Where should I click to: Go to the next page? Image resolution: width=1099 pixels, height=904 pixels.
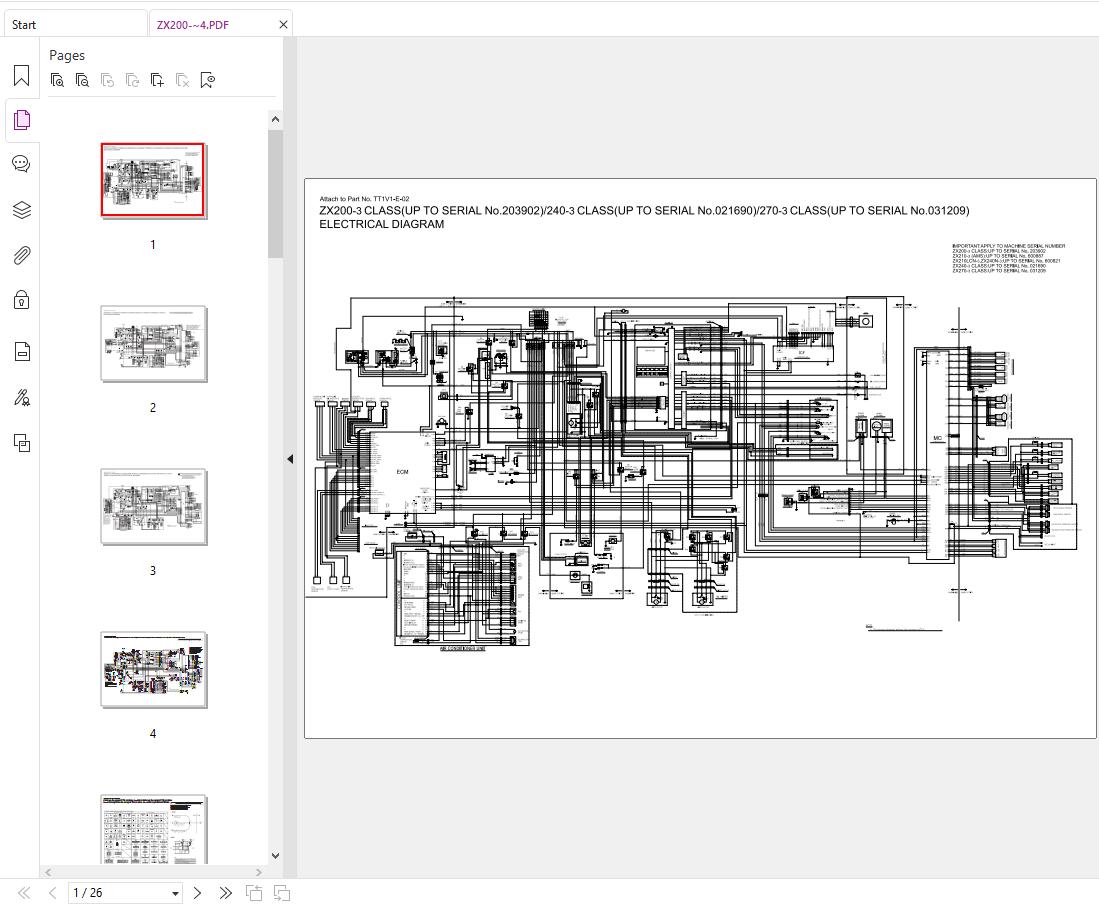coord(198,893)
